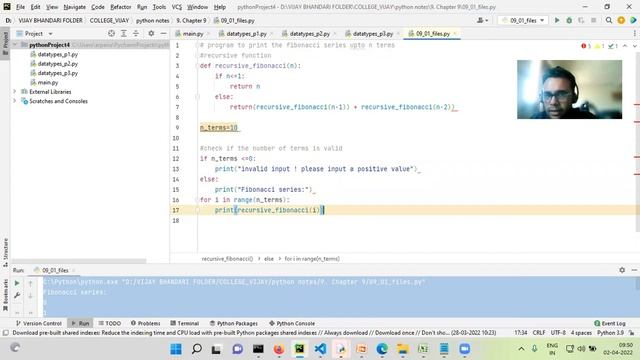Open Visual Studio Code from taskbar
640x360 pixels.
[320, 349]
